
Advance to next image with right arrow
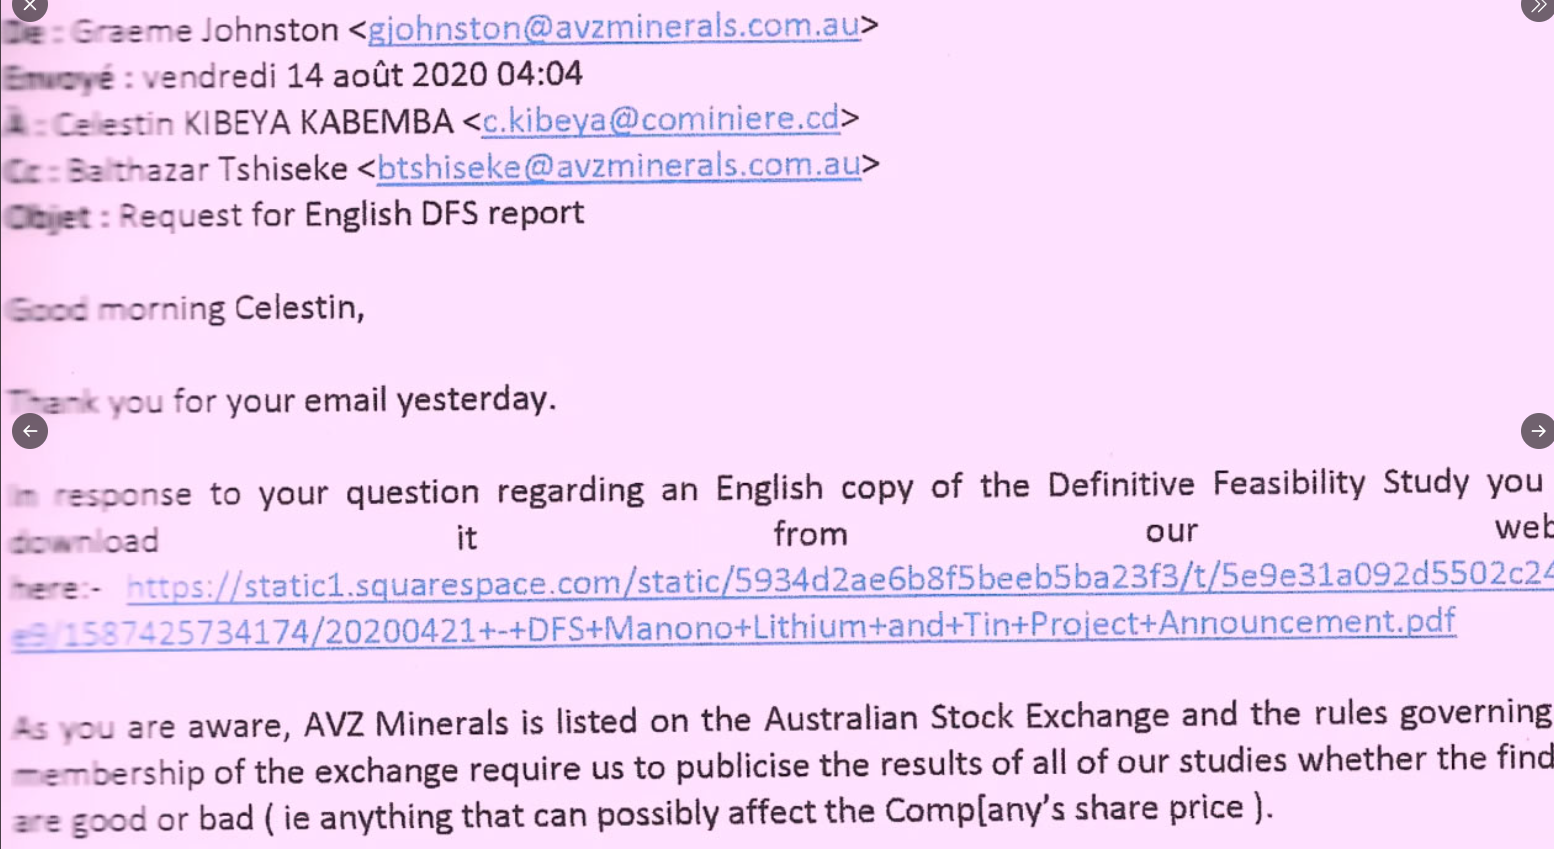click(x=1537, y=431)
